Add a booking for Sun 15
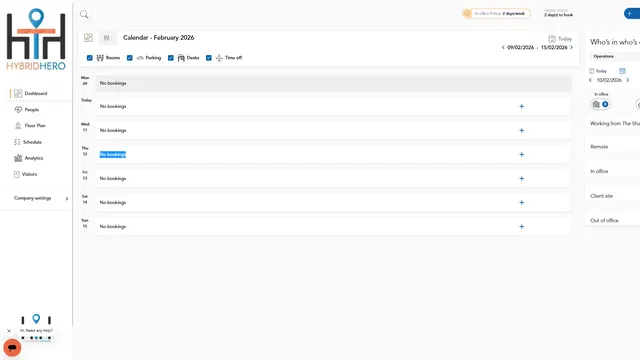 tap(522, 227)
